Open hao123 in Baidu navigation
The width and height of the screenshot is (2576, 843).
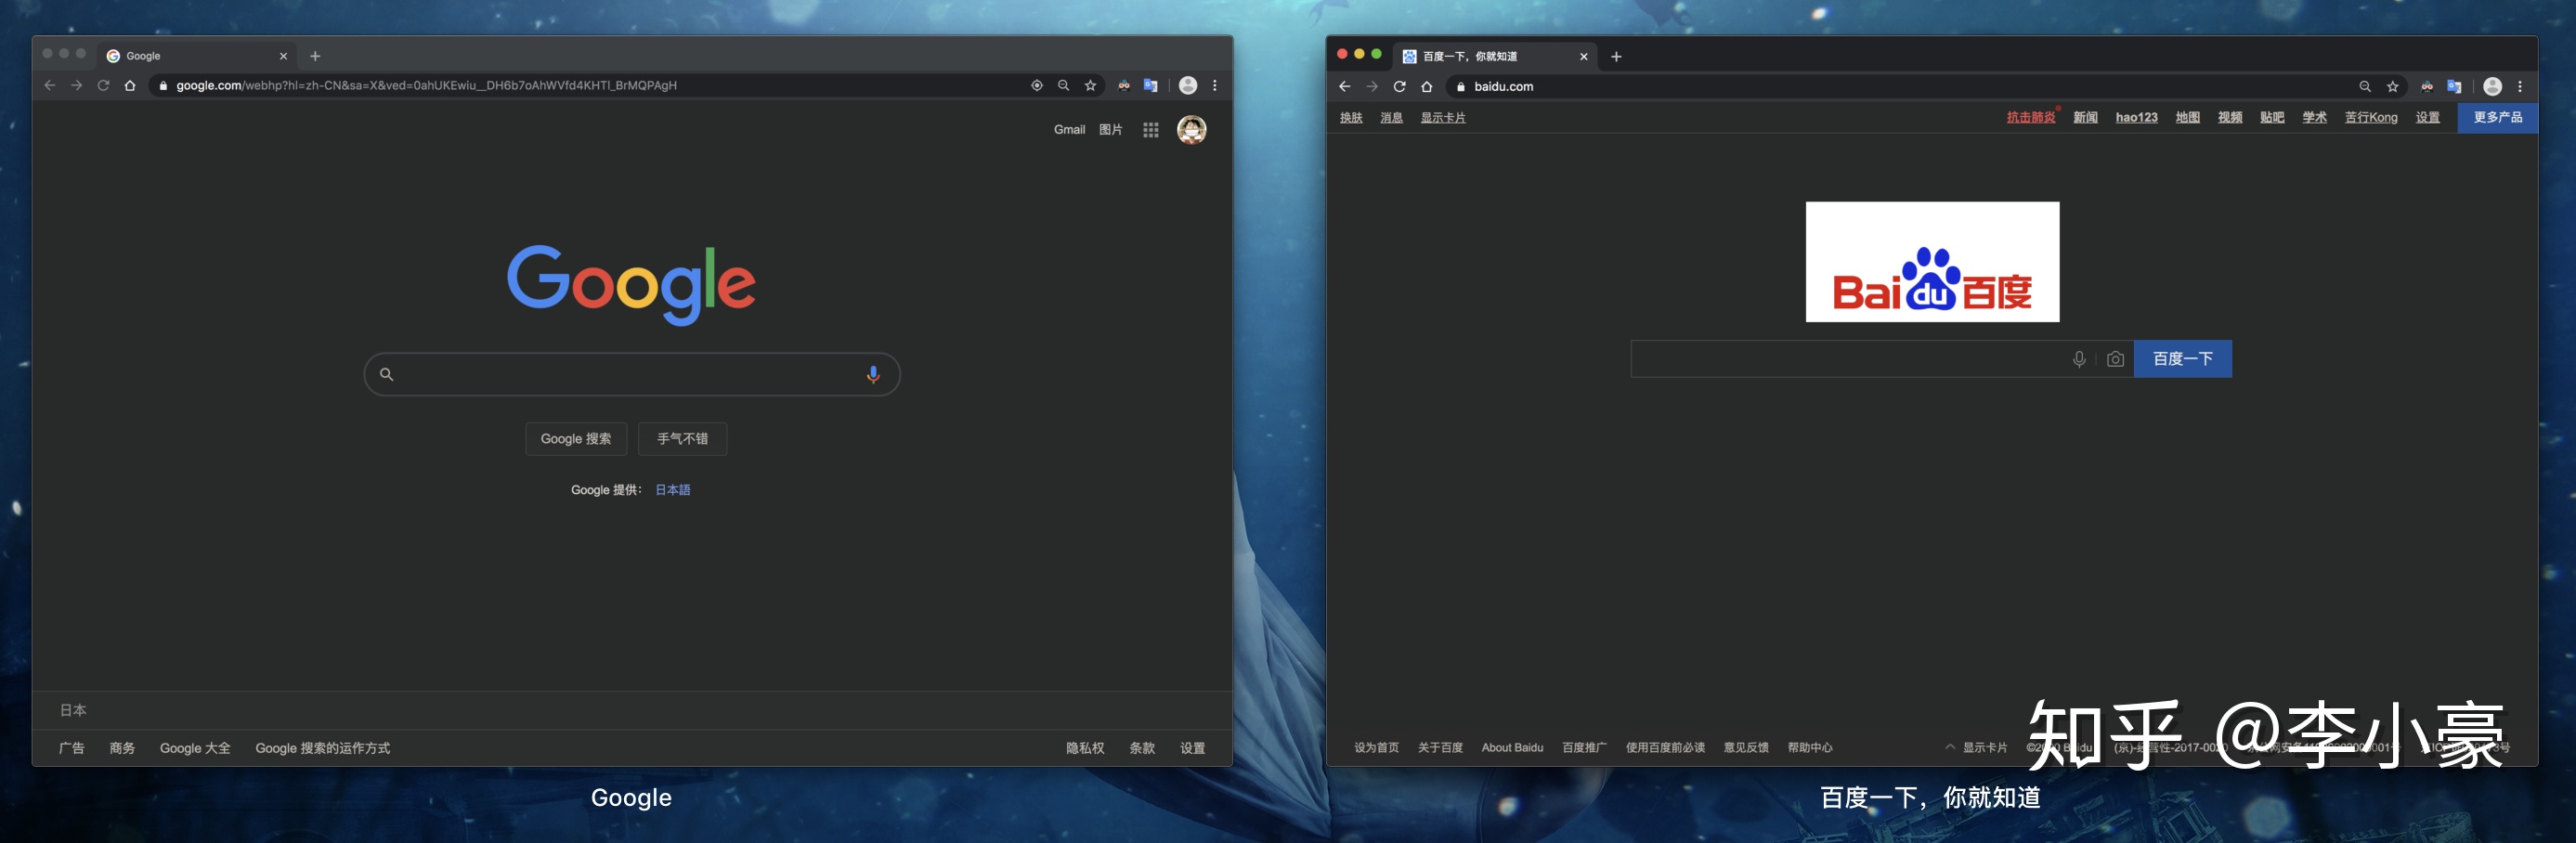[2136, 118]
